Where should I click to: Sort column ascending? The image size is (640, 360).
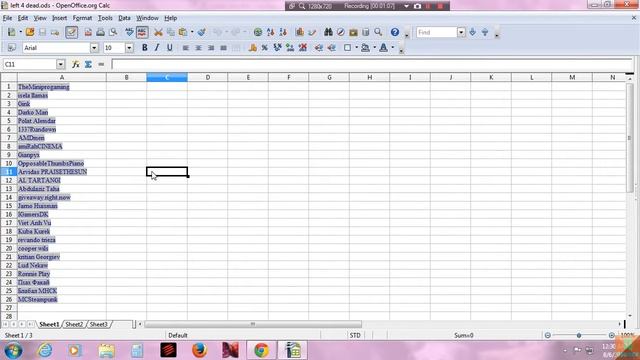(x=270, y=32)
